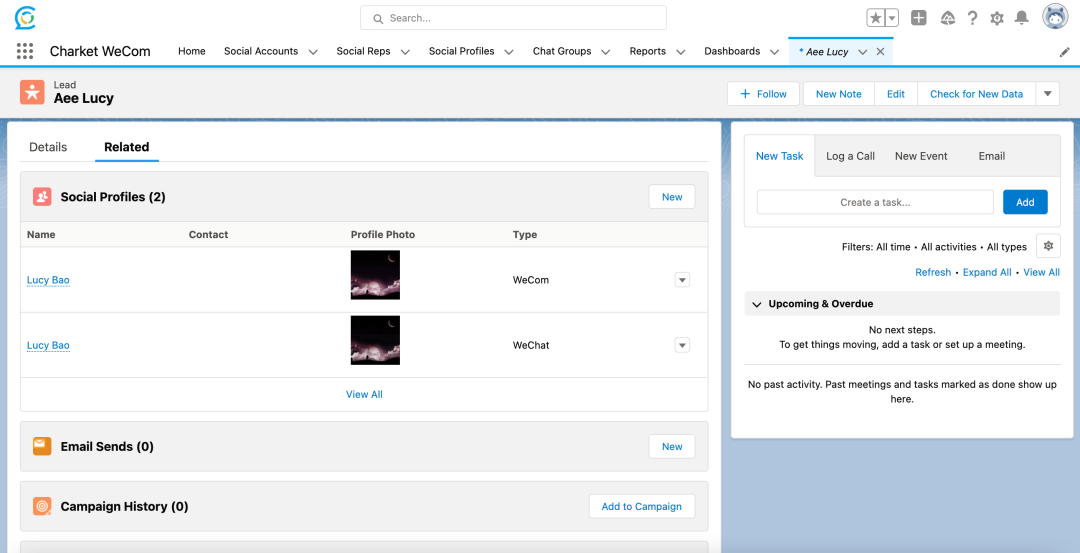The height and width of the screenshot is (553, 1080).
Task: Click the Create a task input field
Action: (875, 202)
